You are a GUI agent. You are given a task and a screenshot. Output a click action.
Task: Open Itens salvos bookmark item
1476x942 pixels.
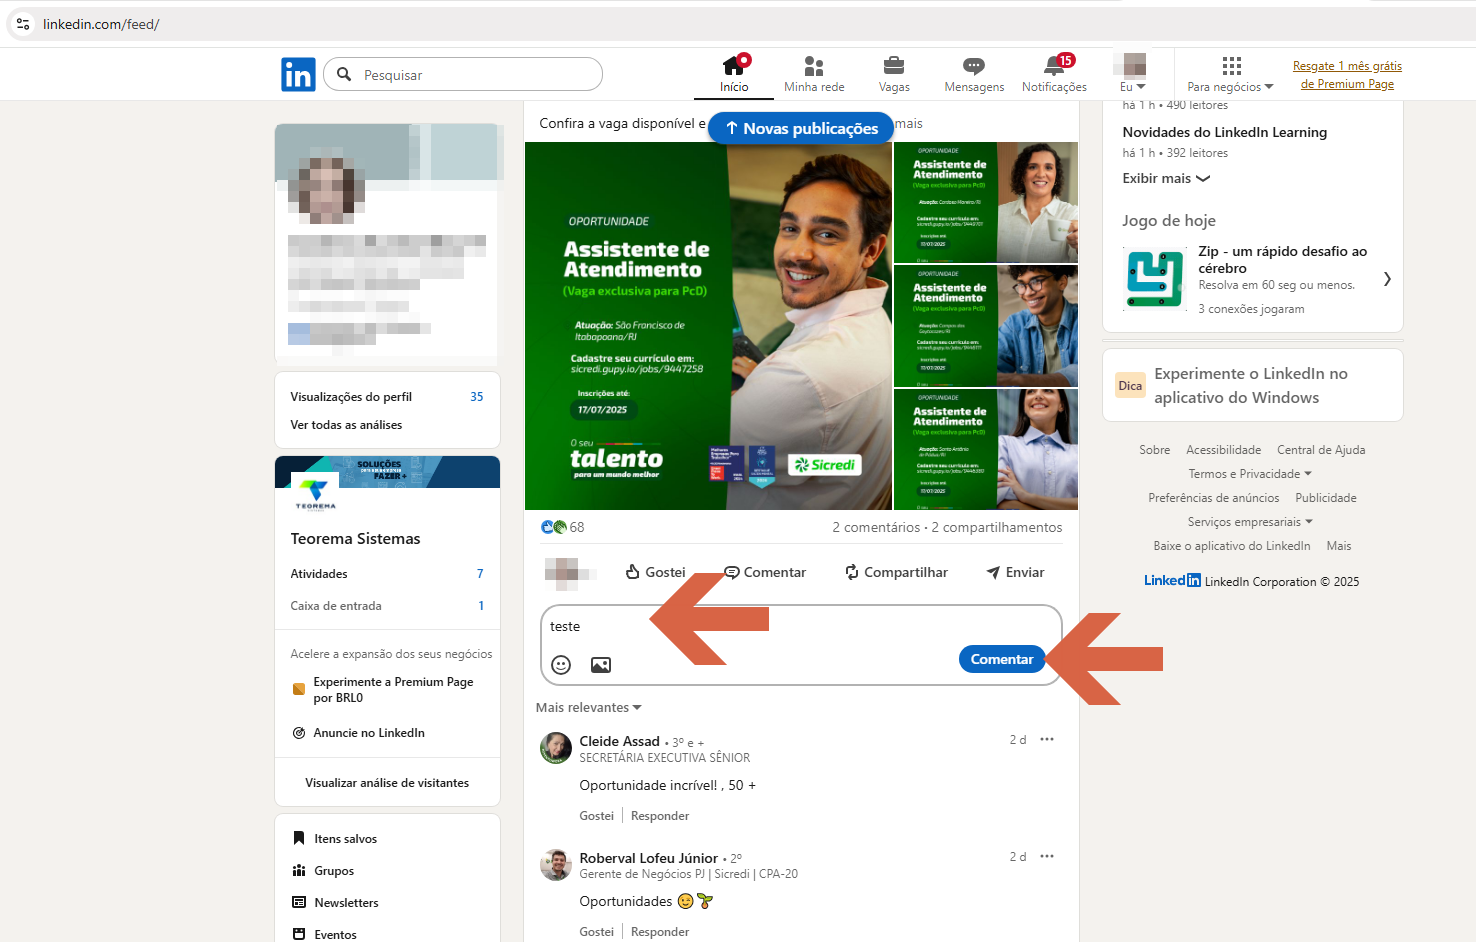335,839
